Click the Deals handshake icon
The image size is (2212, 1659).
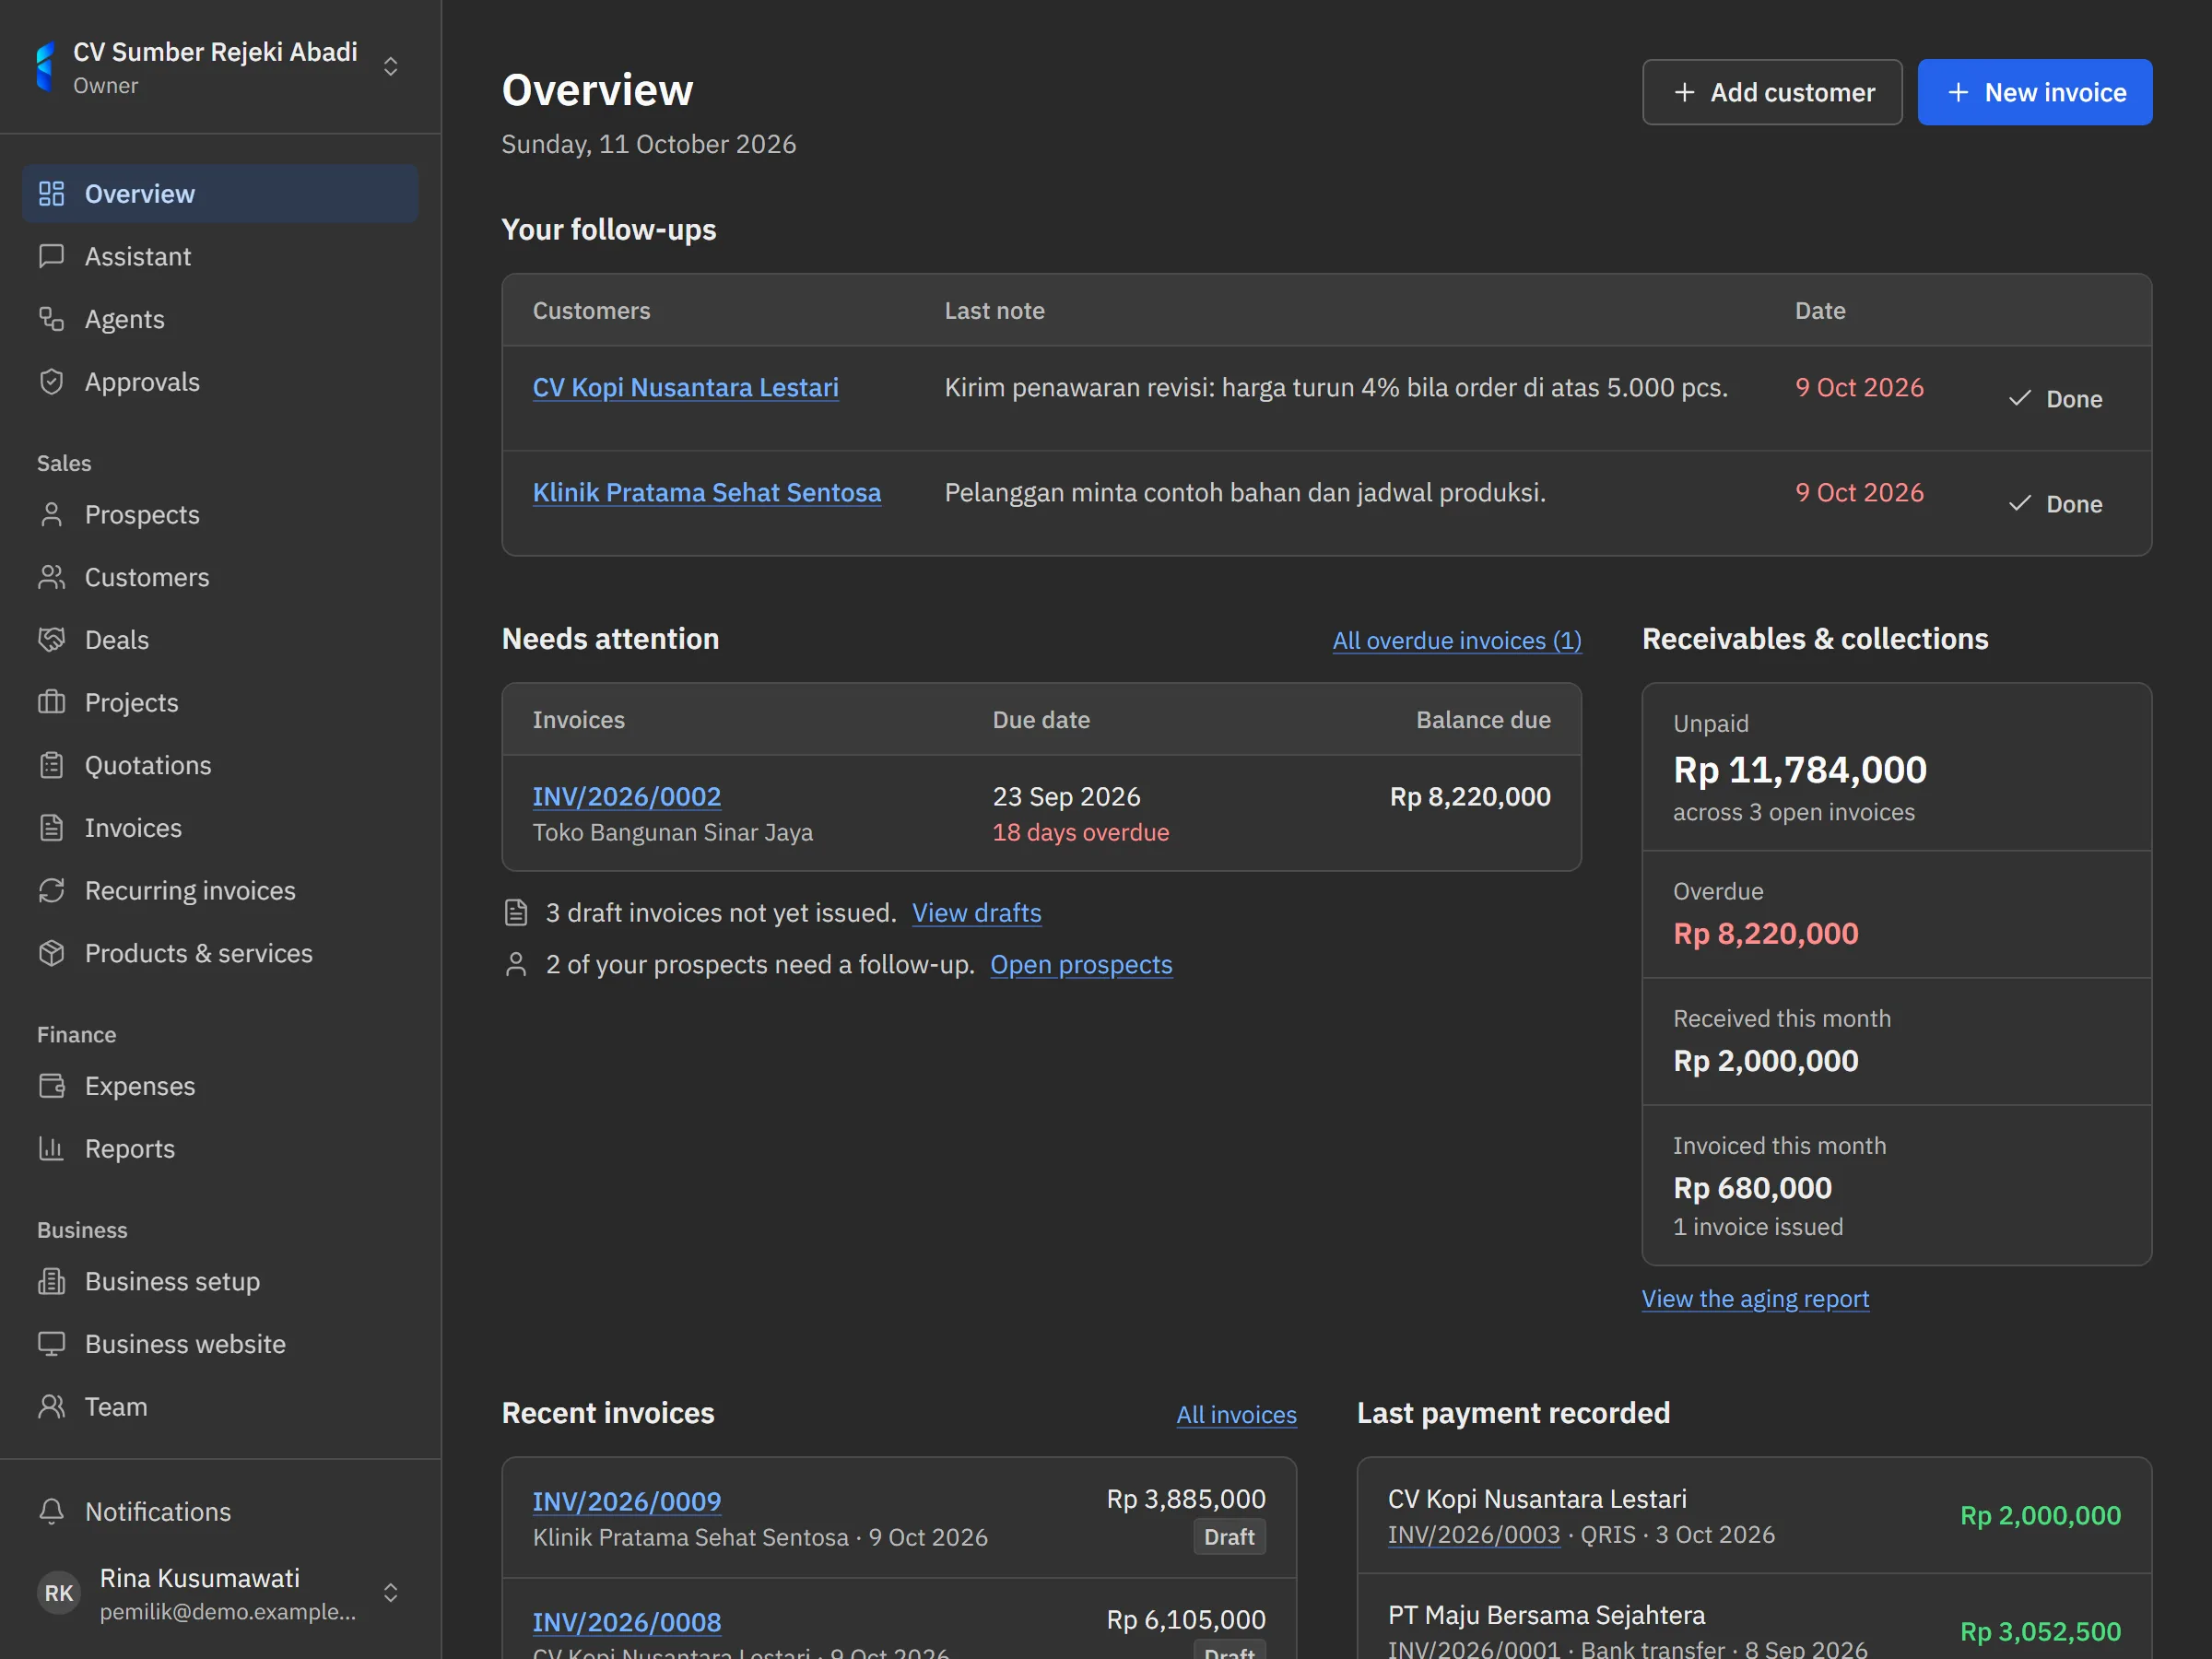tap(51, 640)
